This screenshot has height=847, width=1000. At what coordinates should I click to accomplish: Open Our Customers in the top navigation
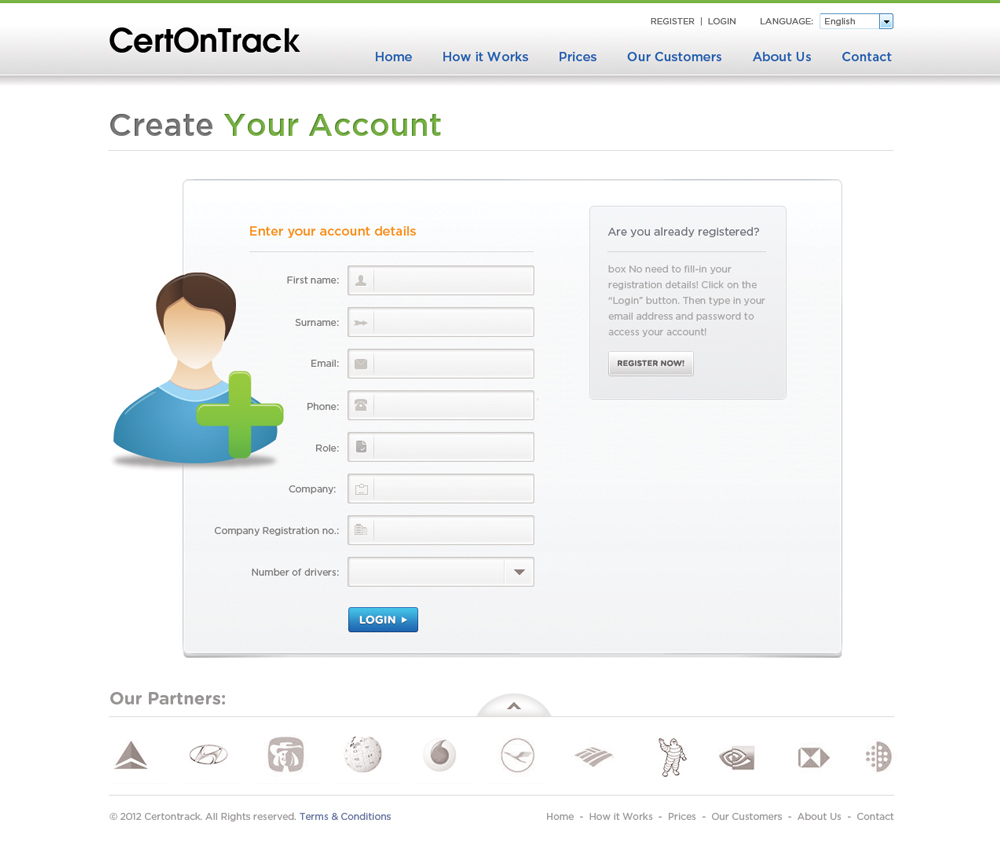click(674, 57)
